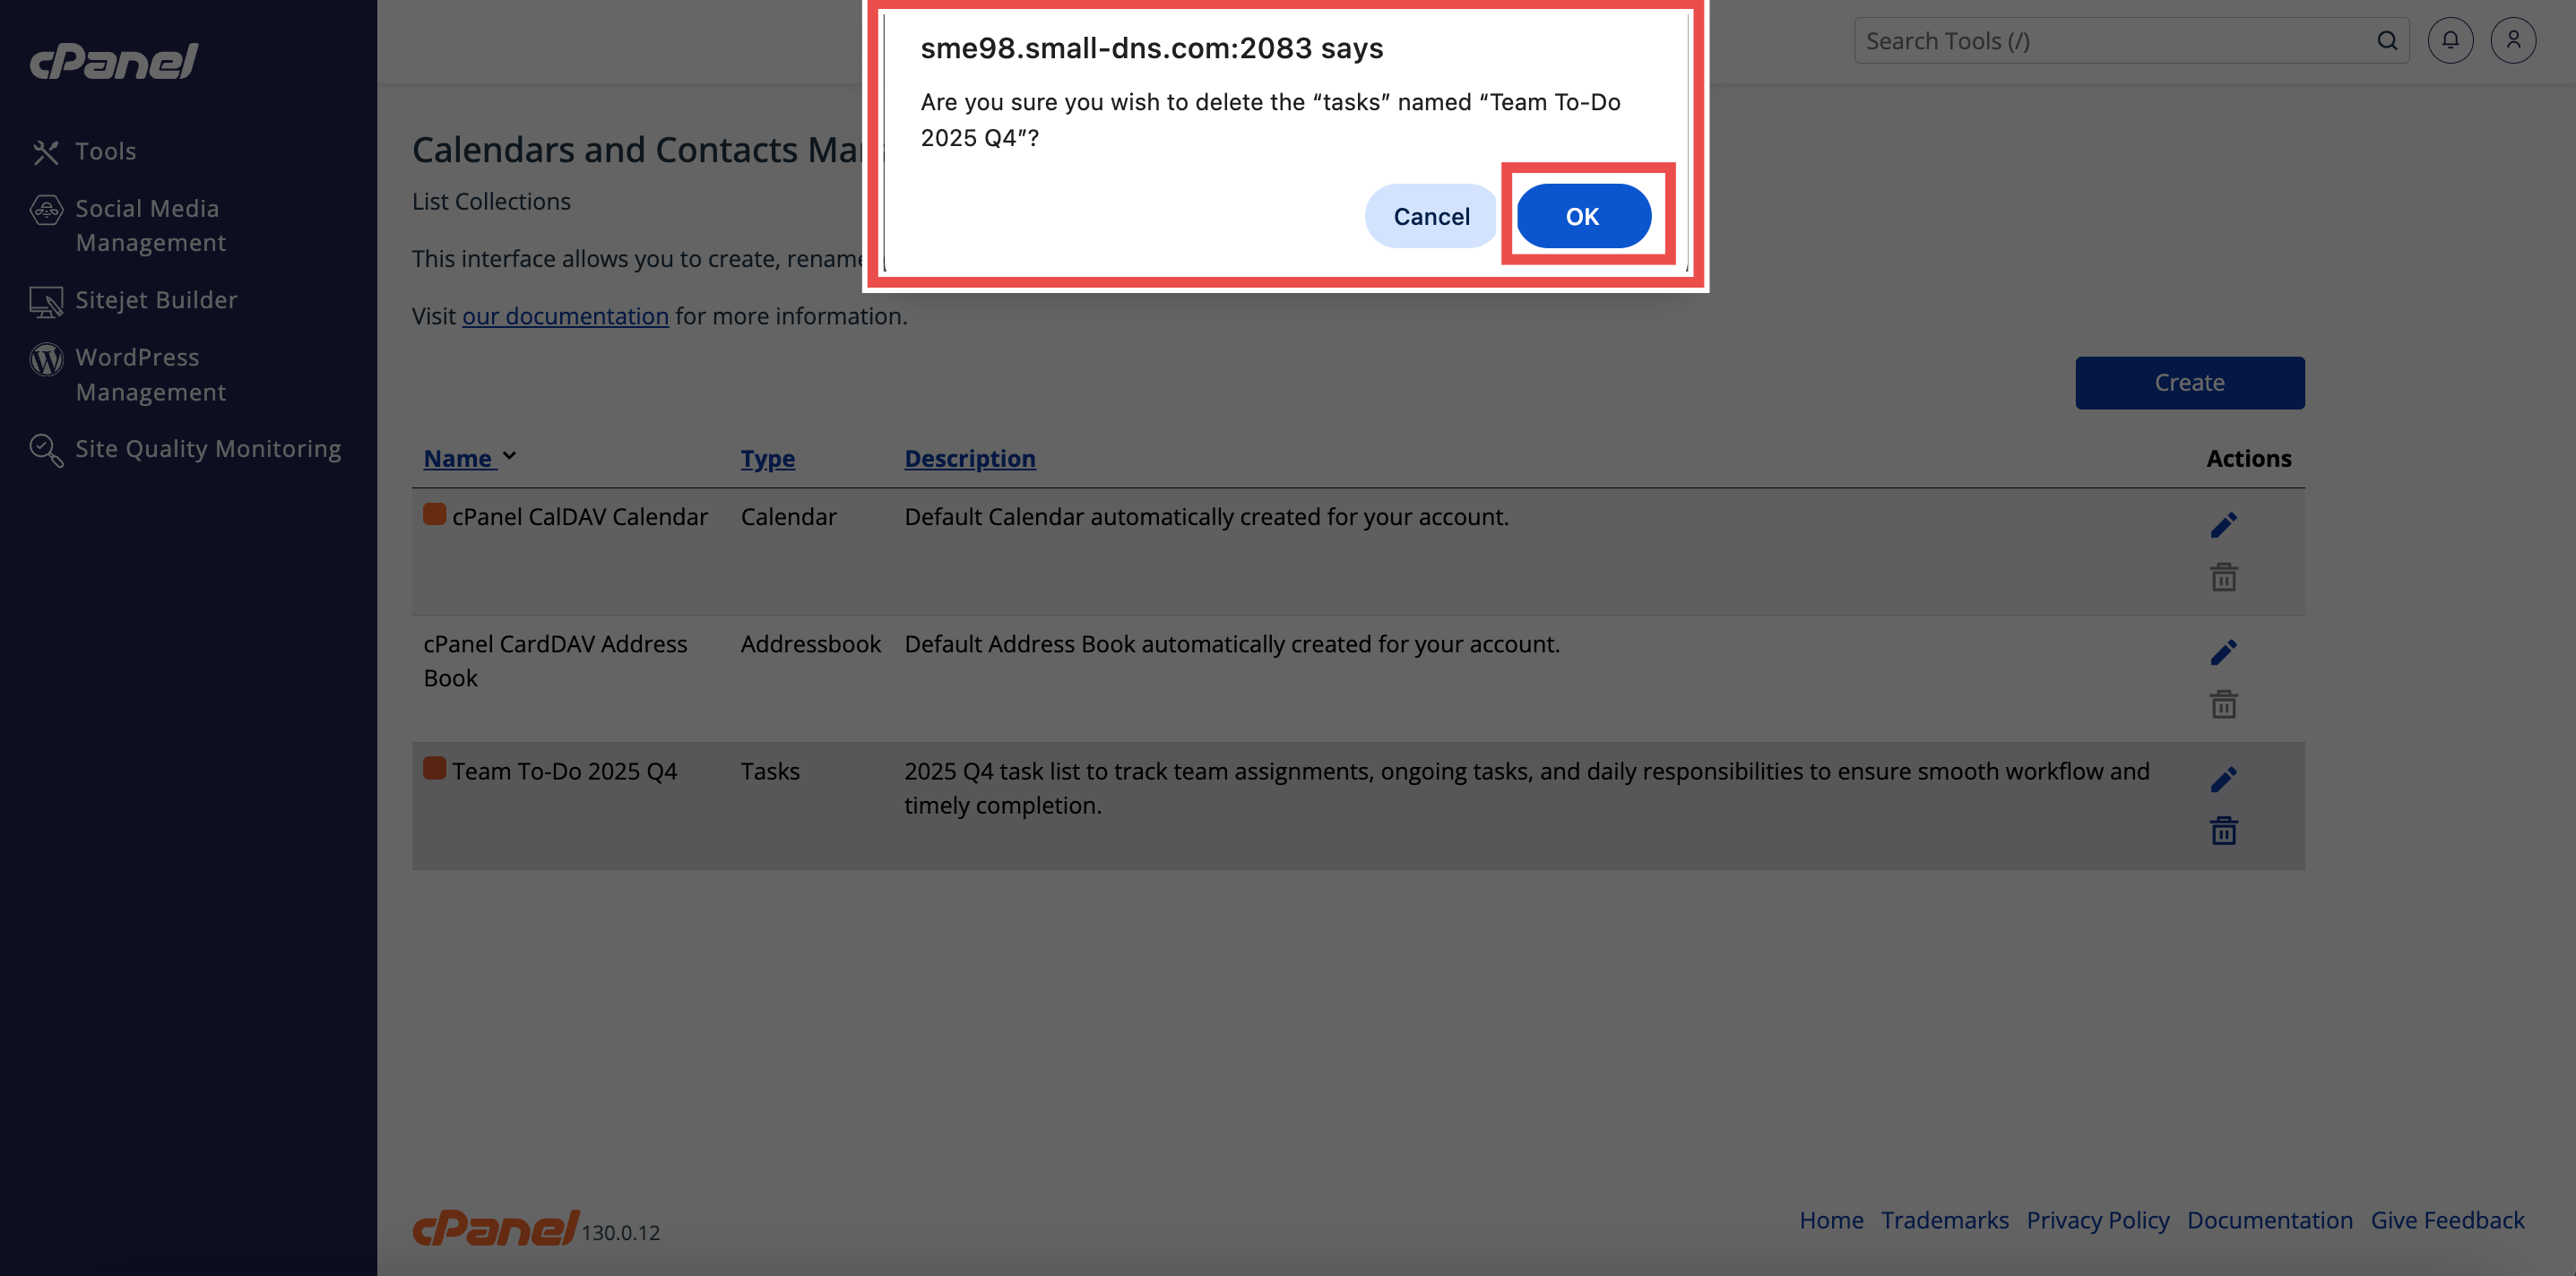Click the OK button in the dialog

click(x=1582, y=216)
